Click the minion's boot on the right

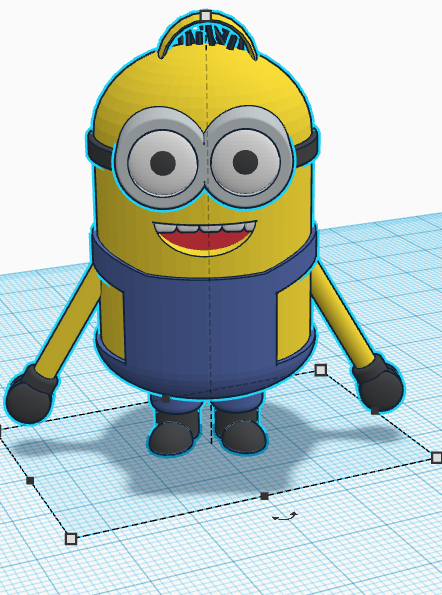[241, 432]
